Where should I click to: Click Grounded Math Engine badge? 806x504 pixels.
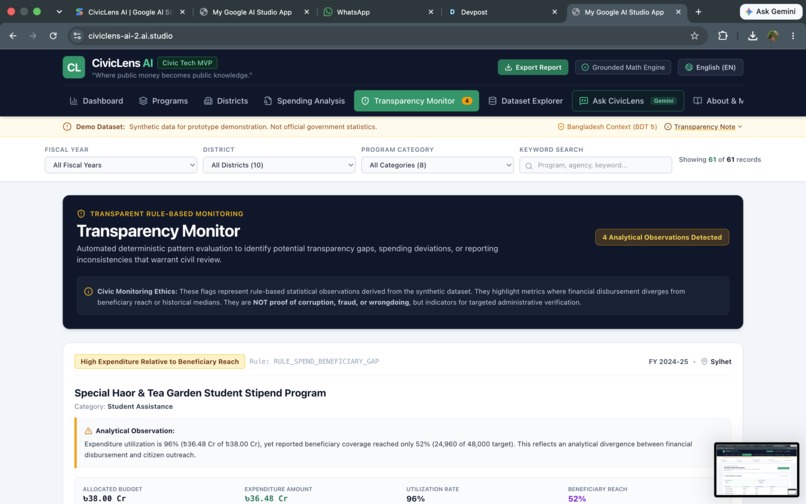(622, 67)
